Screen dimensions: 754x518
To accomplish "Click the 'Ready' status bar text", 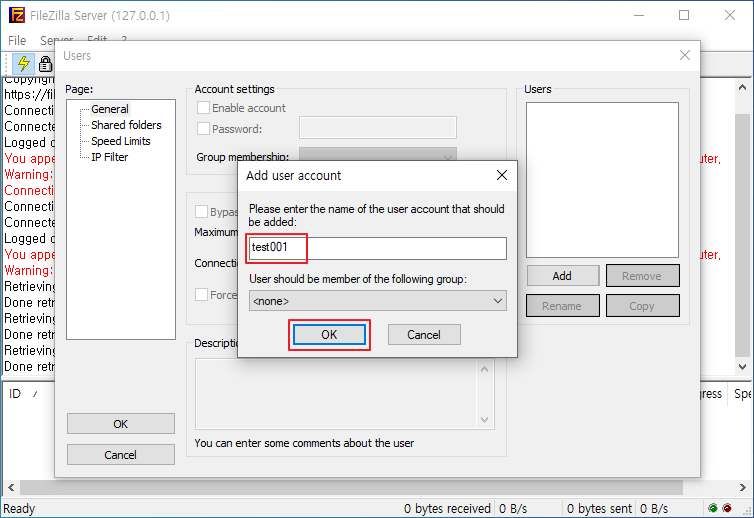I will click(x=19, y=508).
